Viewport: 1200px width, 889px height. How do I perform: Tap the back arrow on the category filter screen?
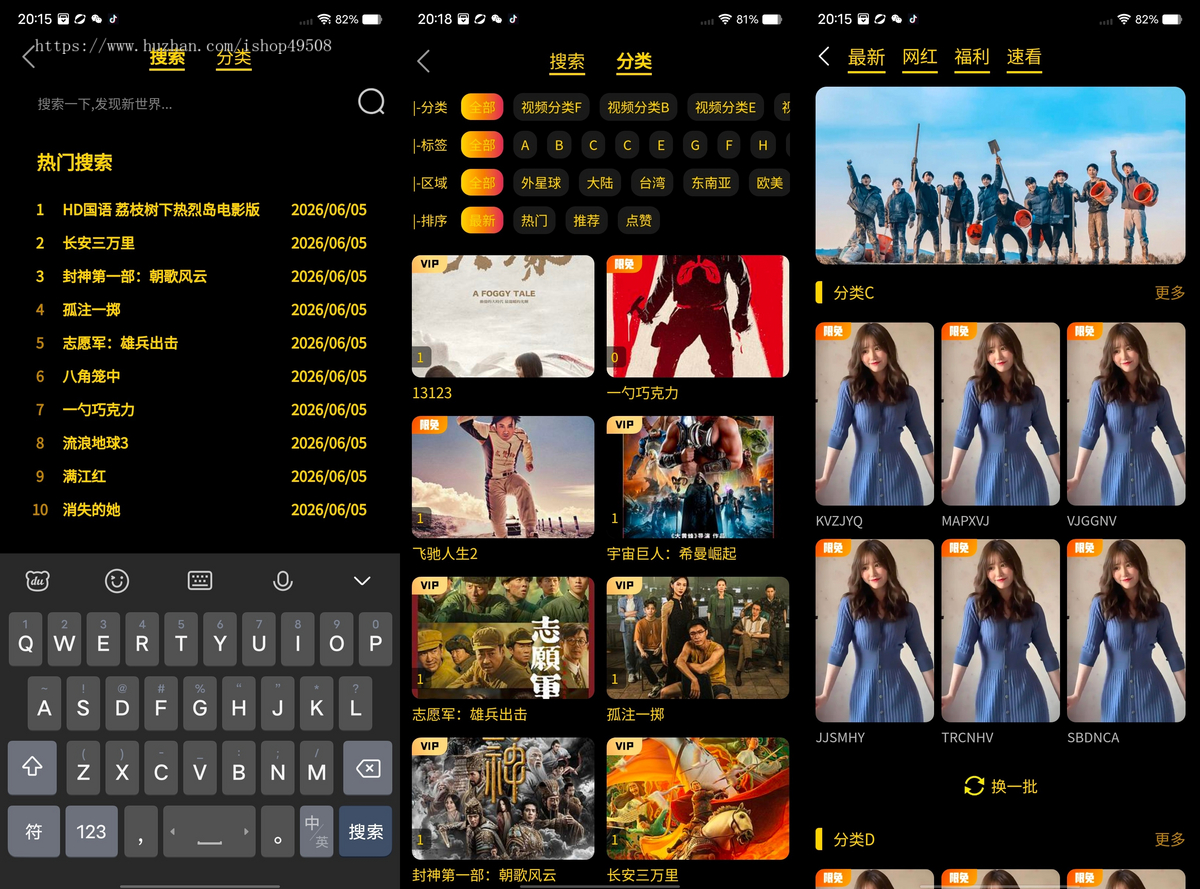[423, 61]
